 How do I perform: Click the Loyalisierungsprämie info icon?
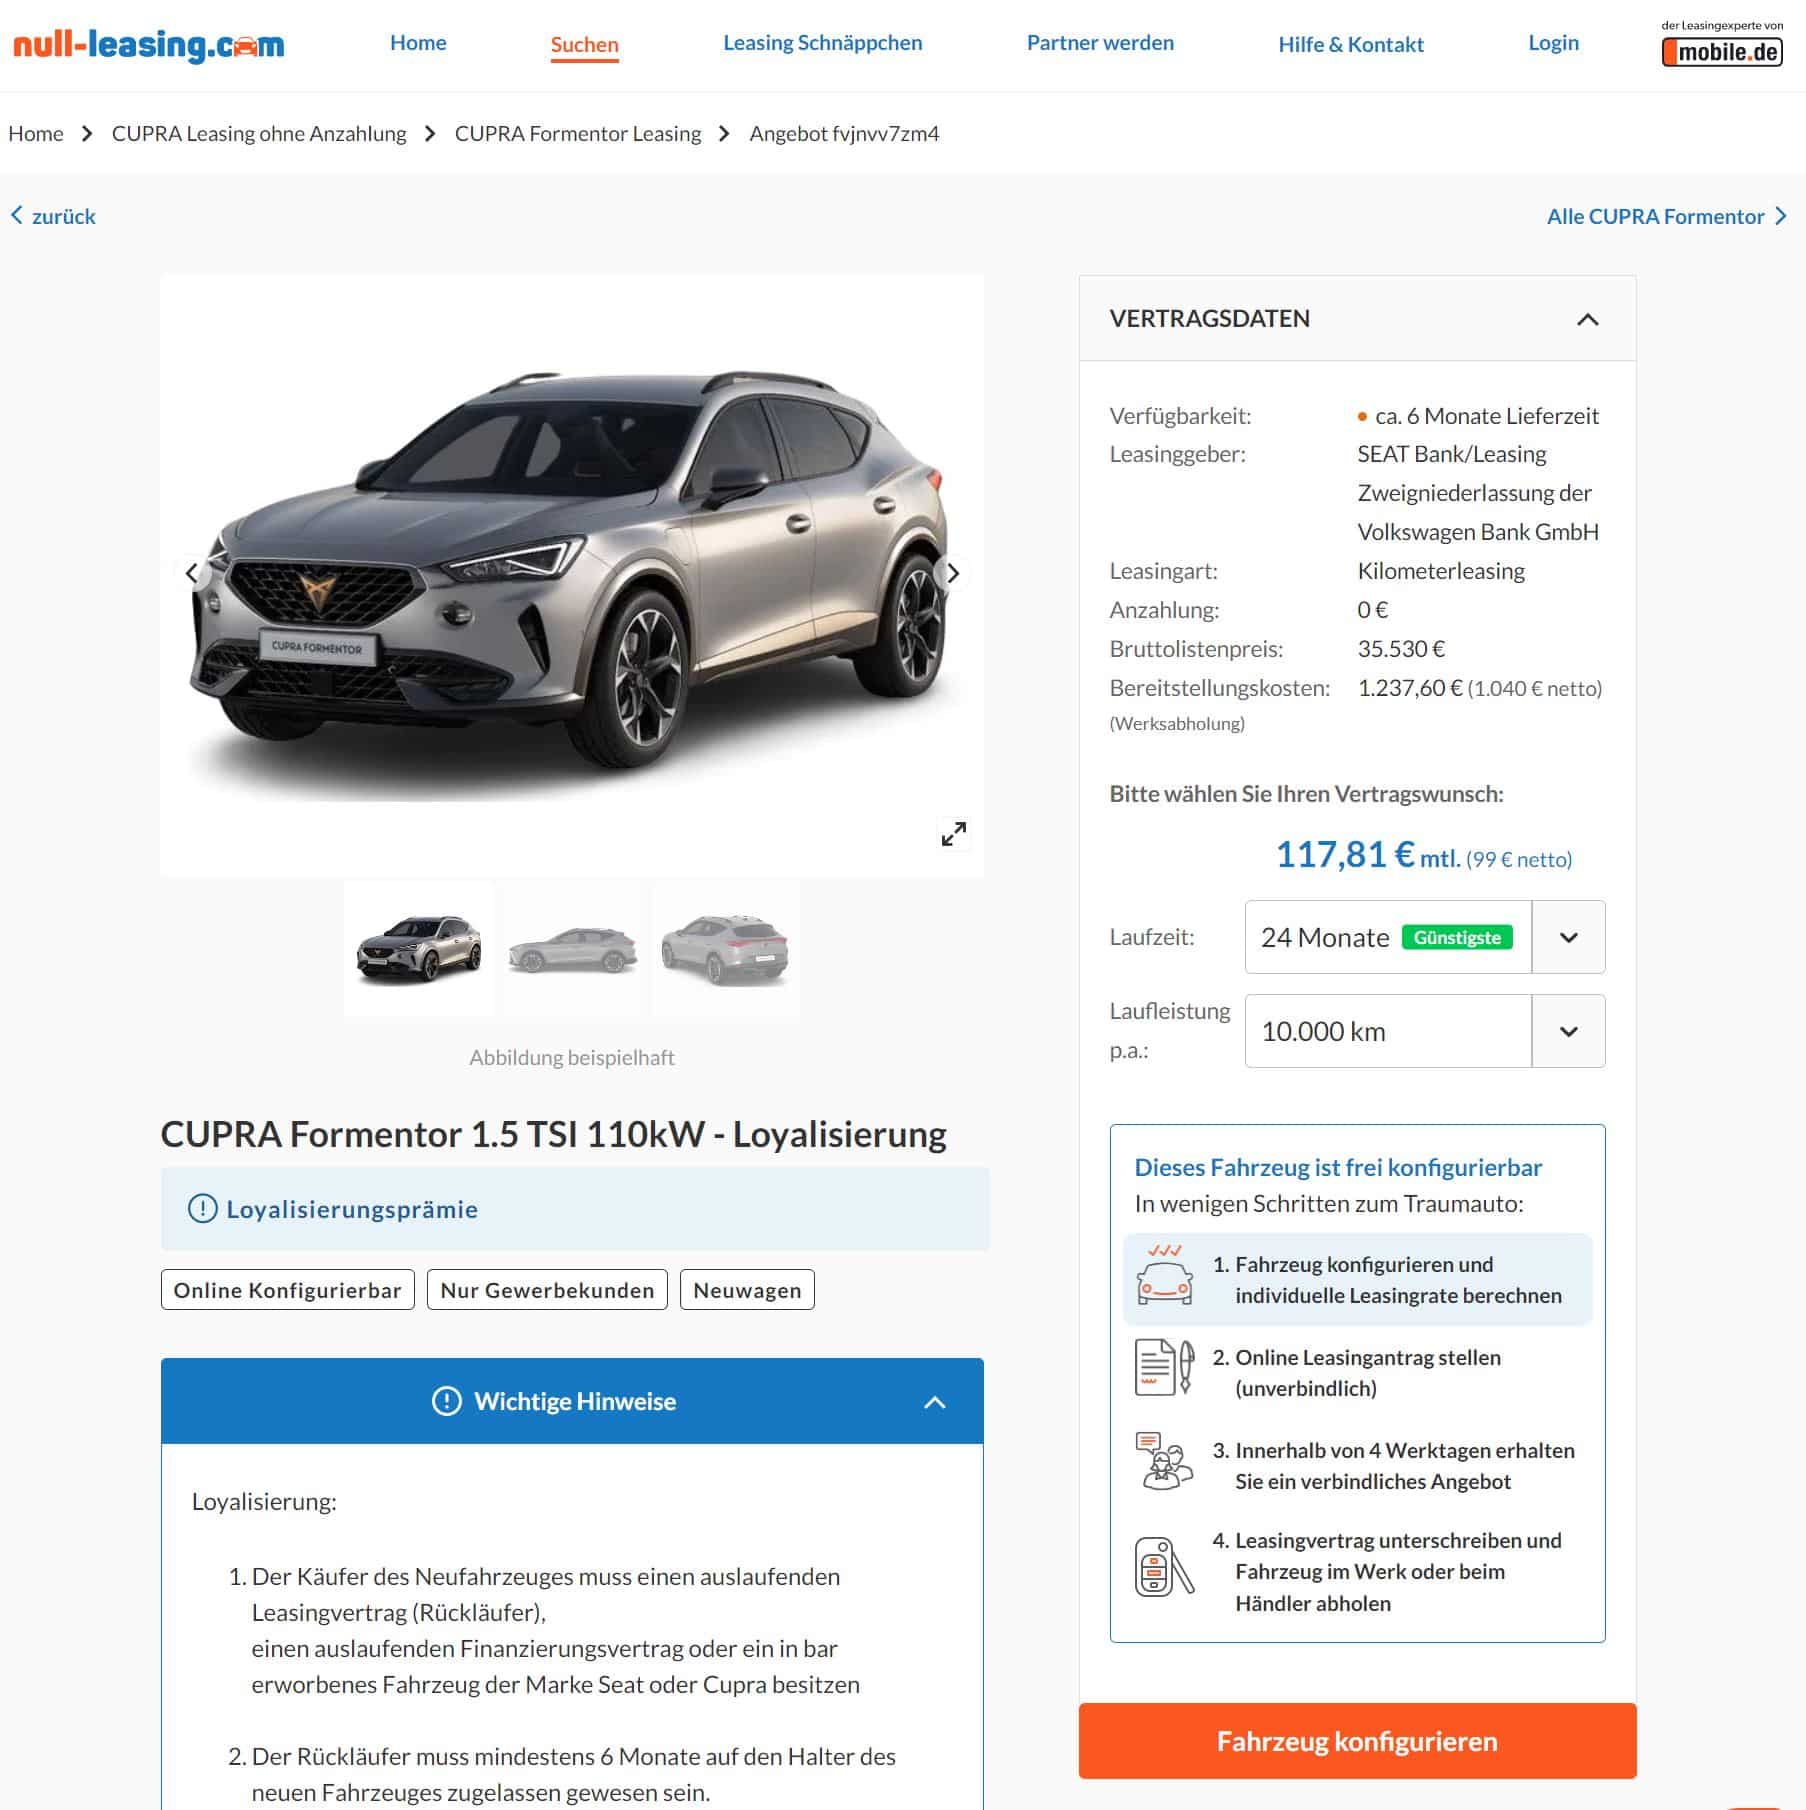202,1208
